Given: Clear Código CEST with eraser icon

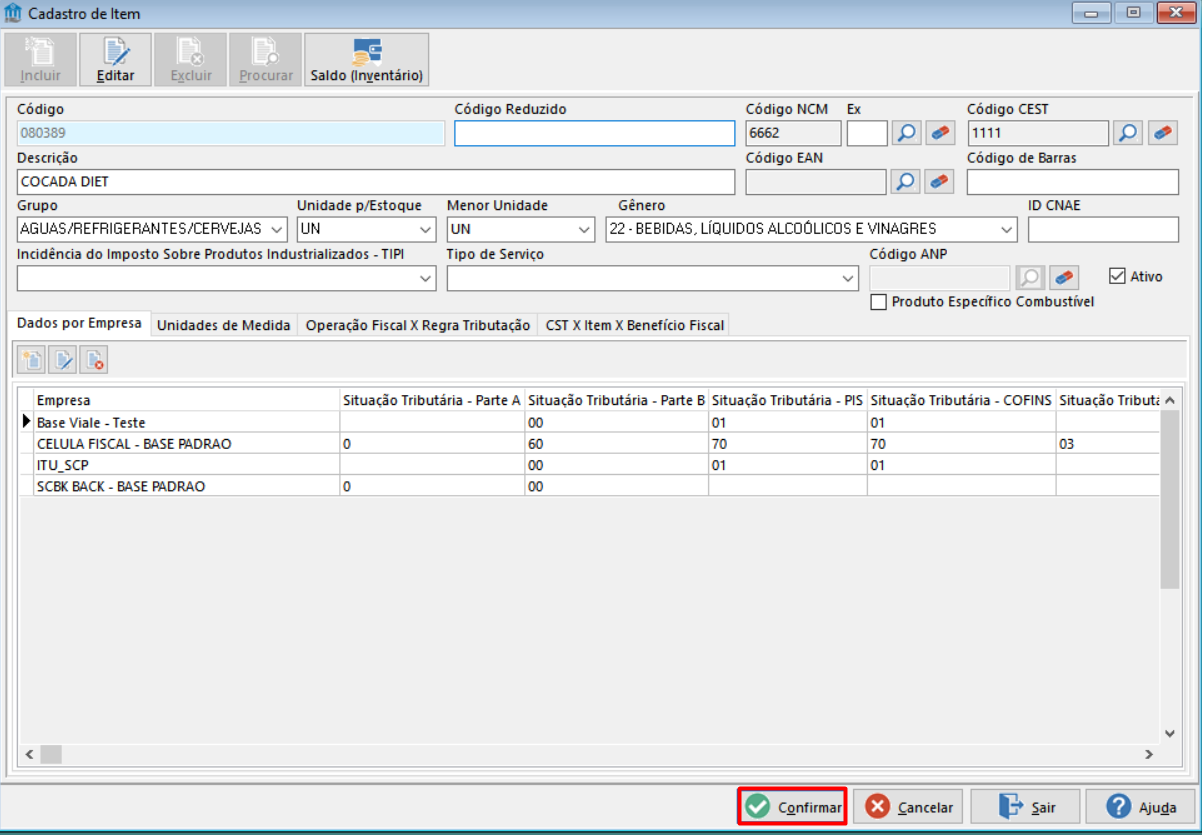Looking at the screenshot, I should [x=1162, y=133].
